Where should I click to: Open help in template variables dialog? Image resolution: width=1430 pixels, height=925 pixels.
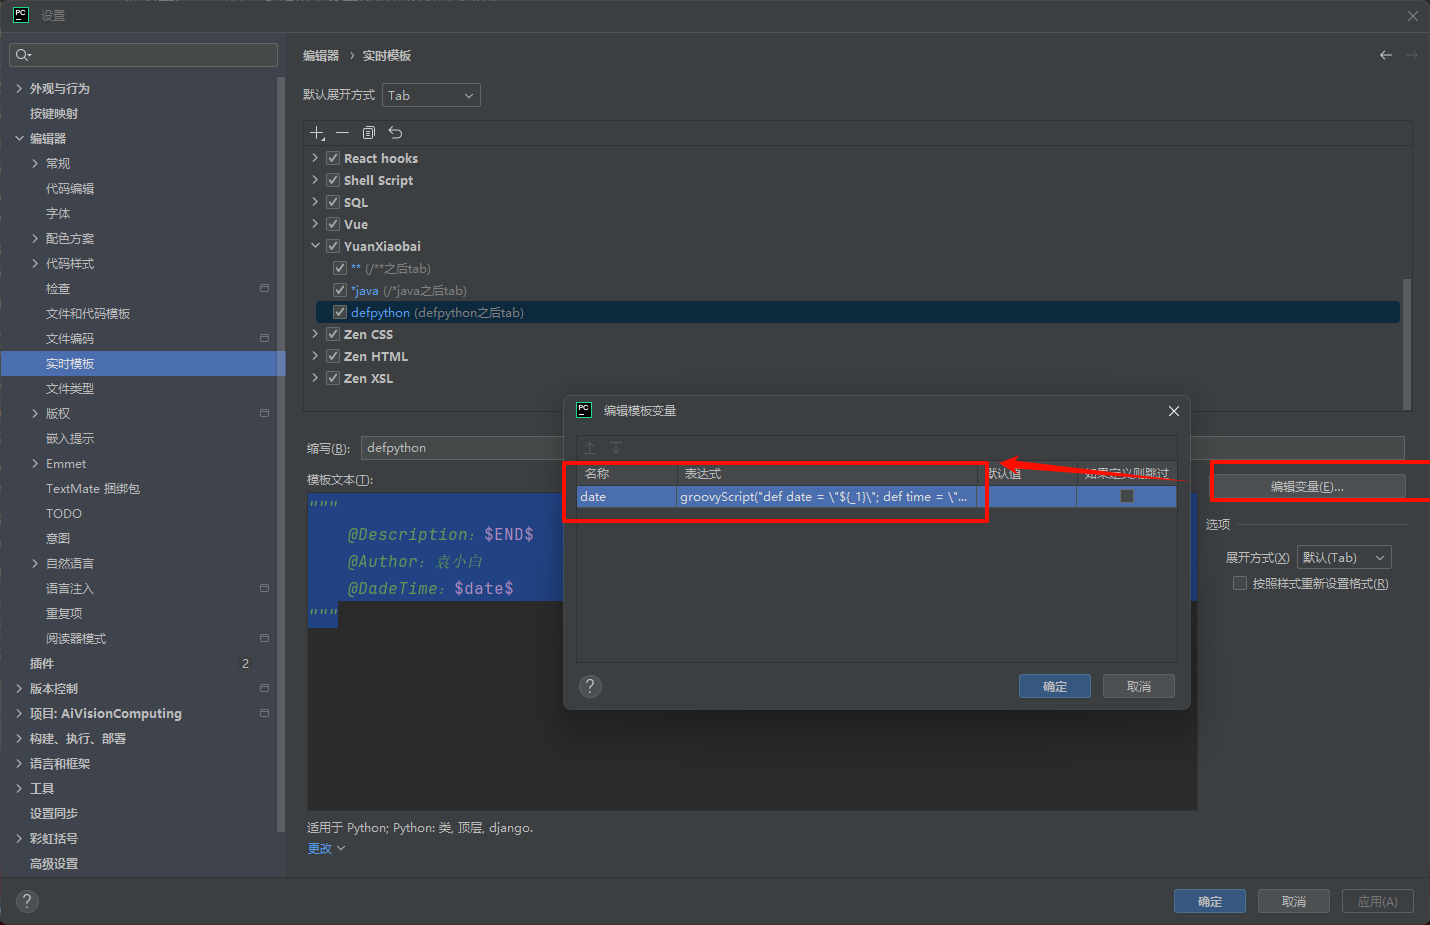pyautogui.click(x=591, y=686)
